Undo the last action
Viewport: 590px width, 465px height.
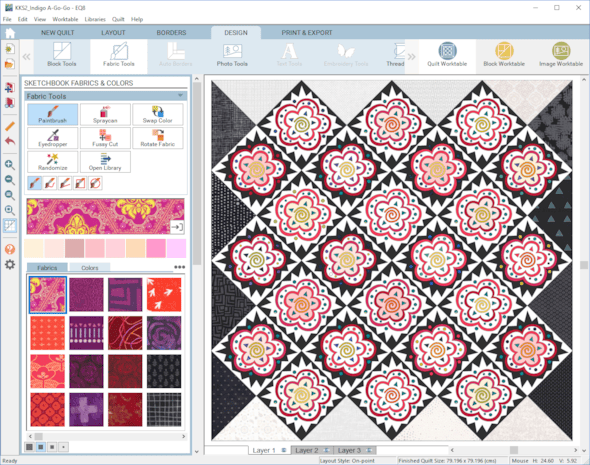[9, 141]
